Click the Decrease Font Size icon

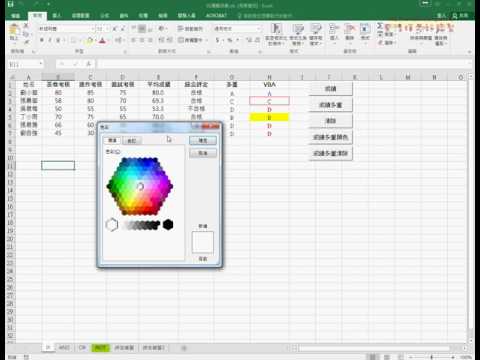[123, 29]
